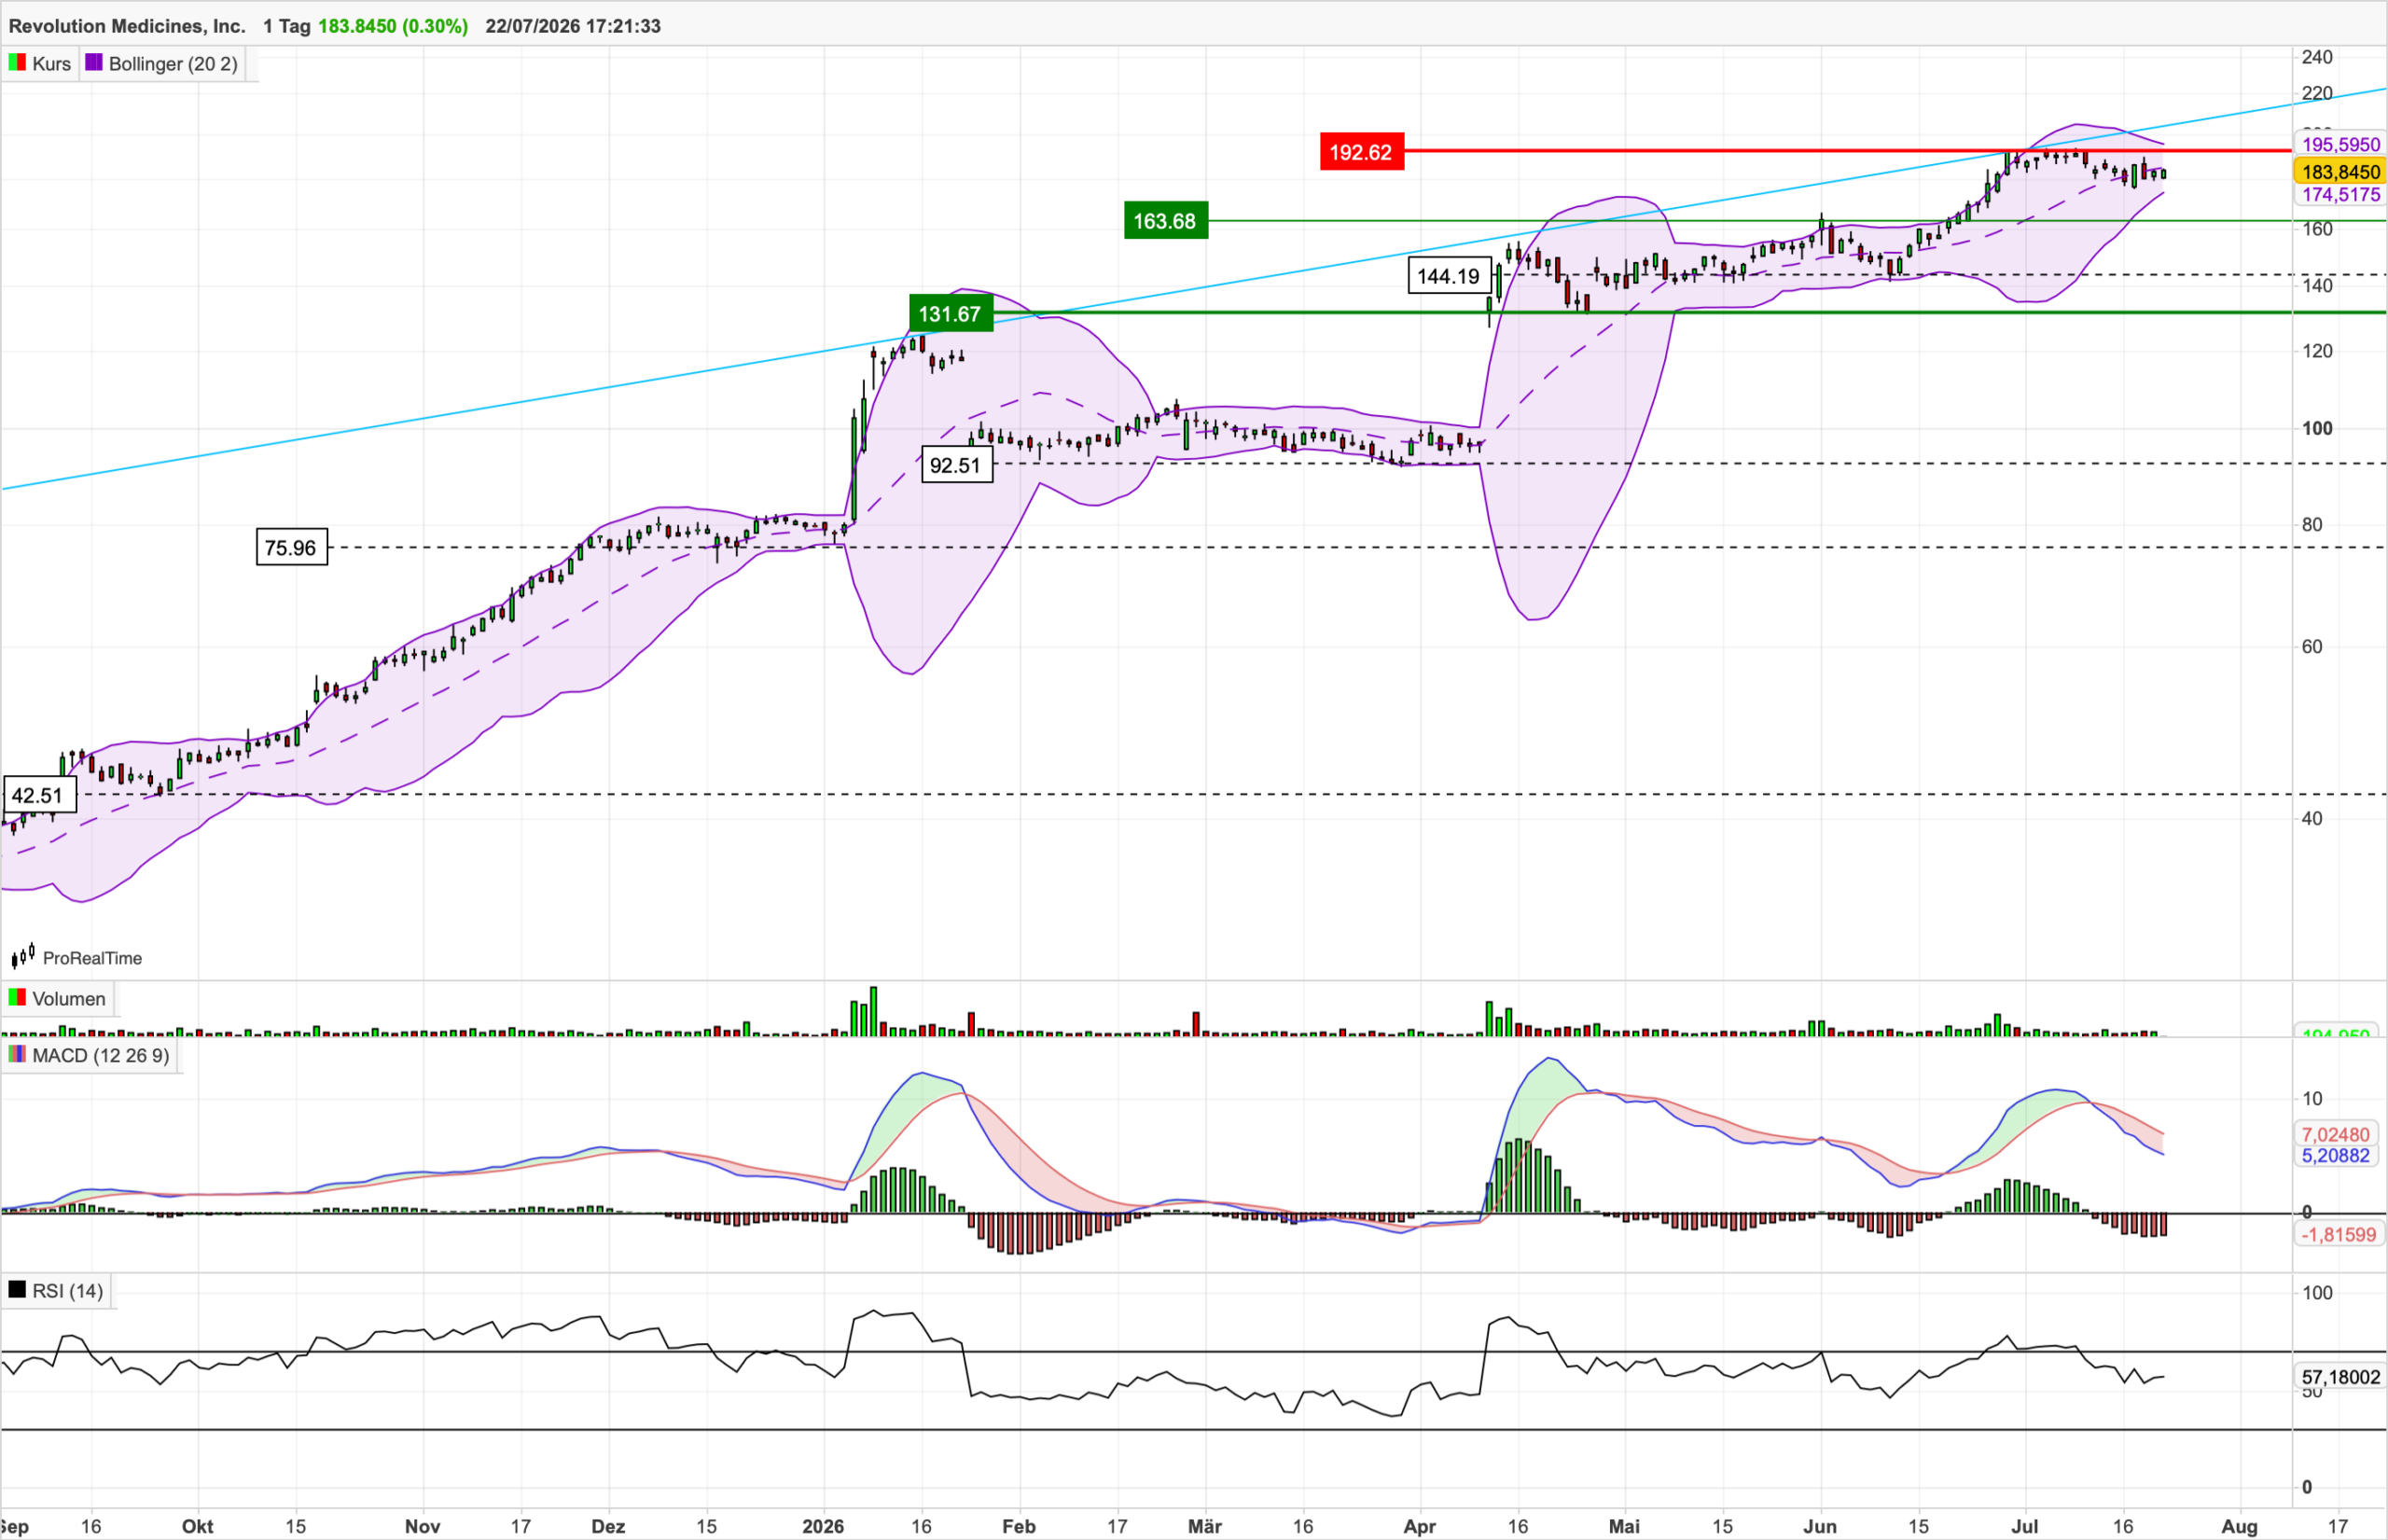Click the Nov label on time axis

(x=423, y=1526)
